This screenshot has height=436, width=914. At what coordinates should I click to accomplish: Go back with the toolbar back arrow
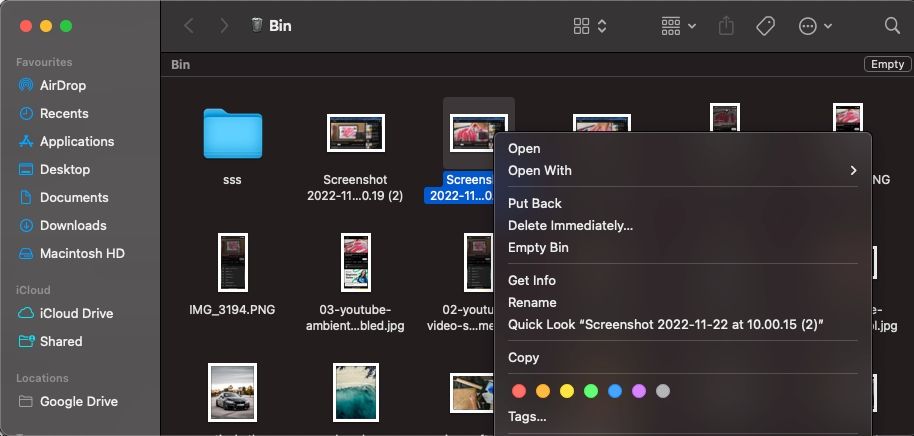189,26
